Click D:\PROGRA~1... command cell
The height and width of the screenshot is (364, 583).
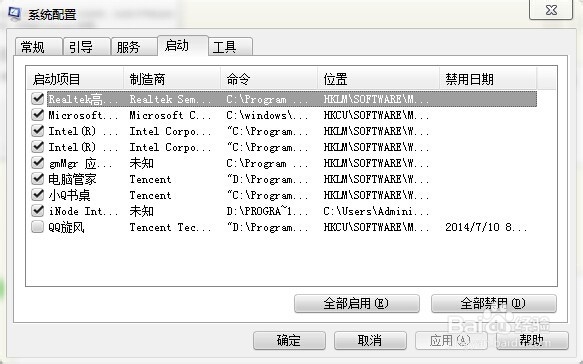point(267,211)
